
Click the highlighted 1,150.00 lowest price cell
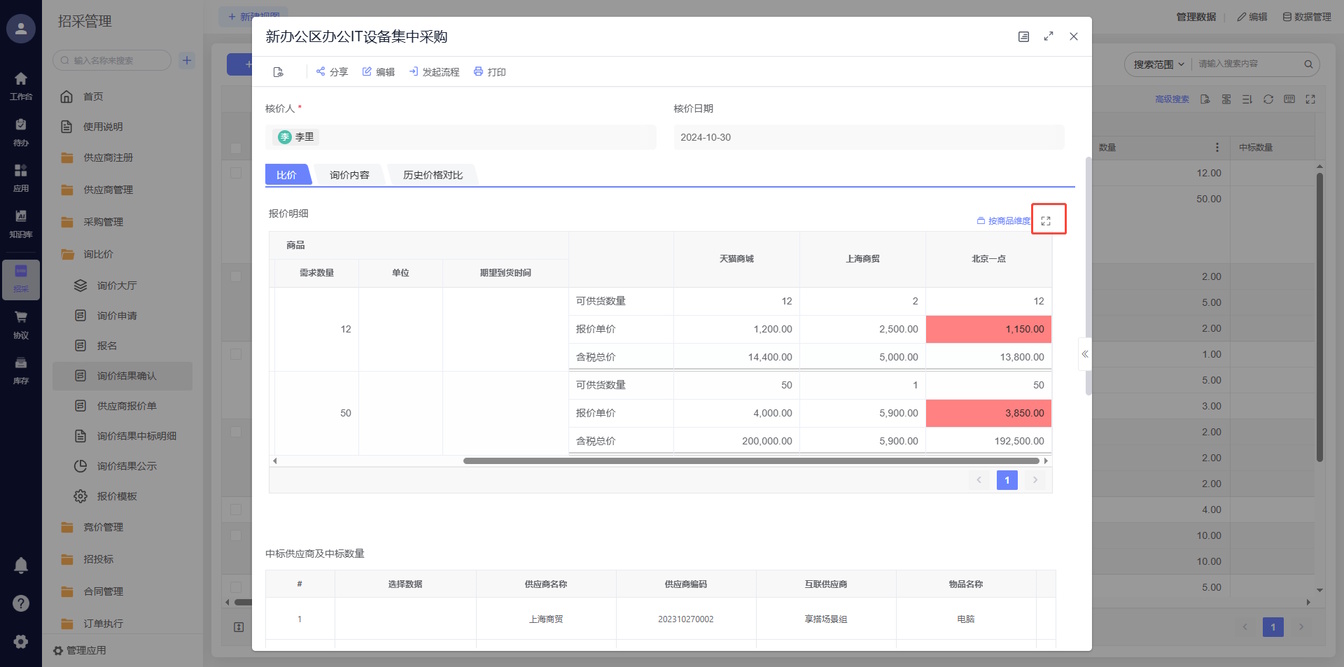click(x=988, y=329)
